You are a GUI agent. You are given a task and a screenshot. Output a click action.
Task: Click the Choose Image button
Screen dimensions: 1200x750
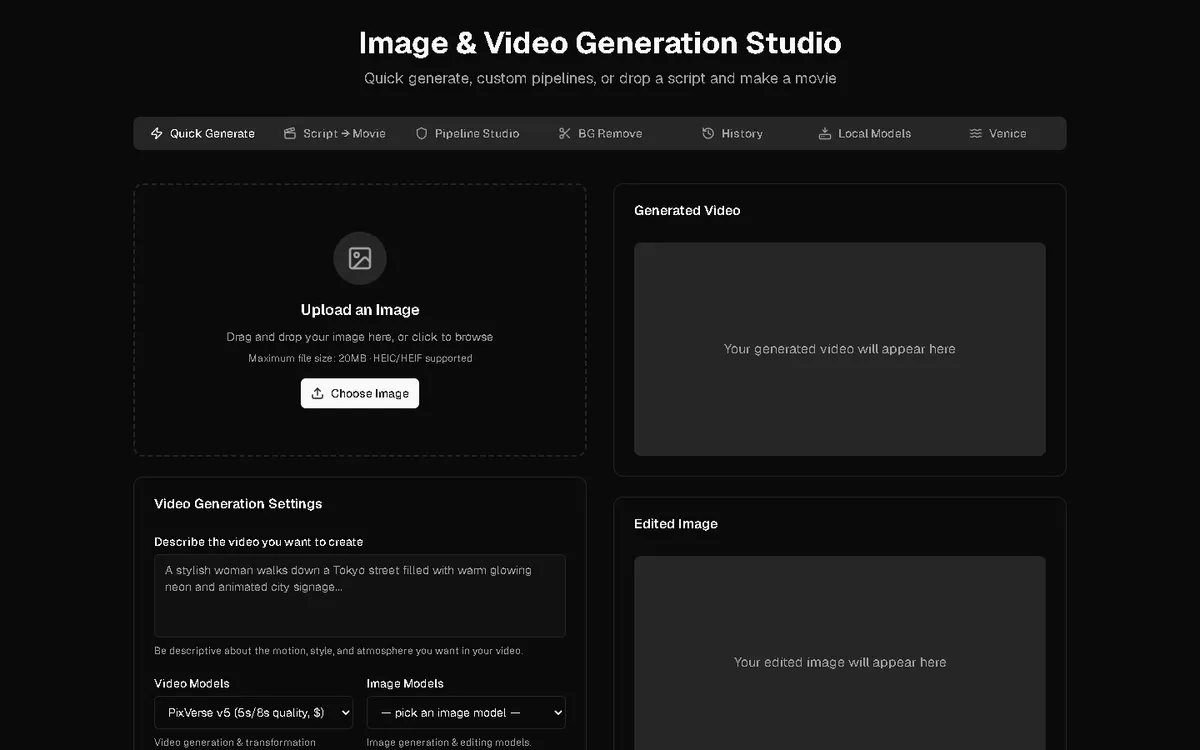coord(360,393)
